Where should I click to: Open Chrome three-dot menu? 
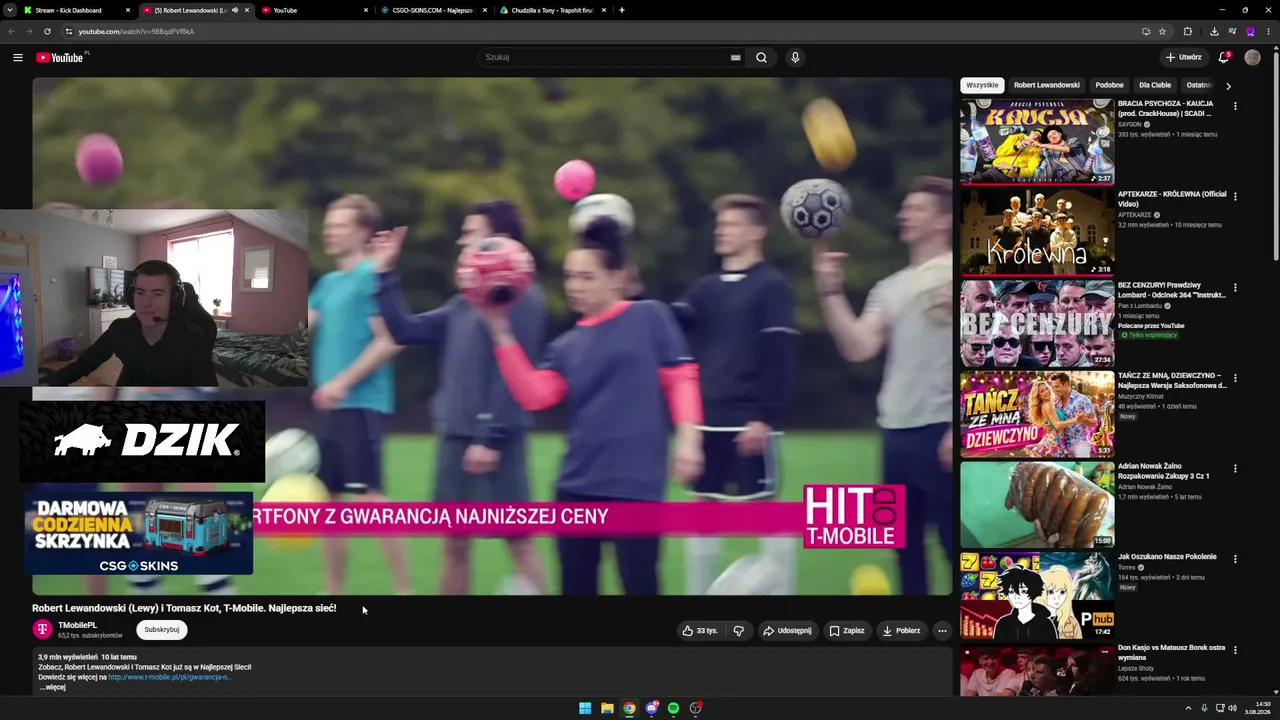pyautogui.click(x=1268, y=31)
